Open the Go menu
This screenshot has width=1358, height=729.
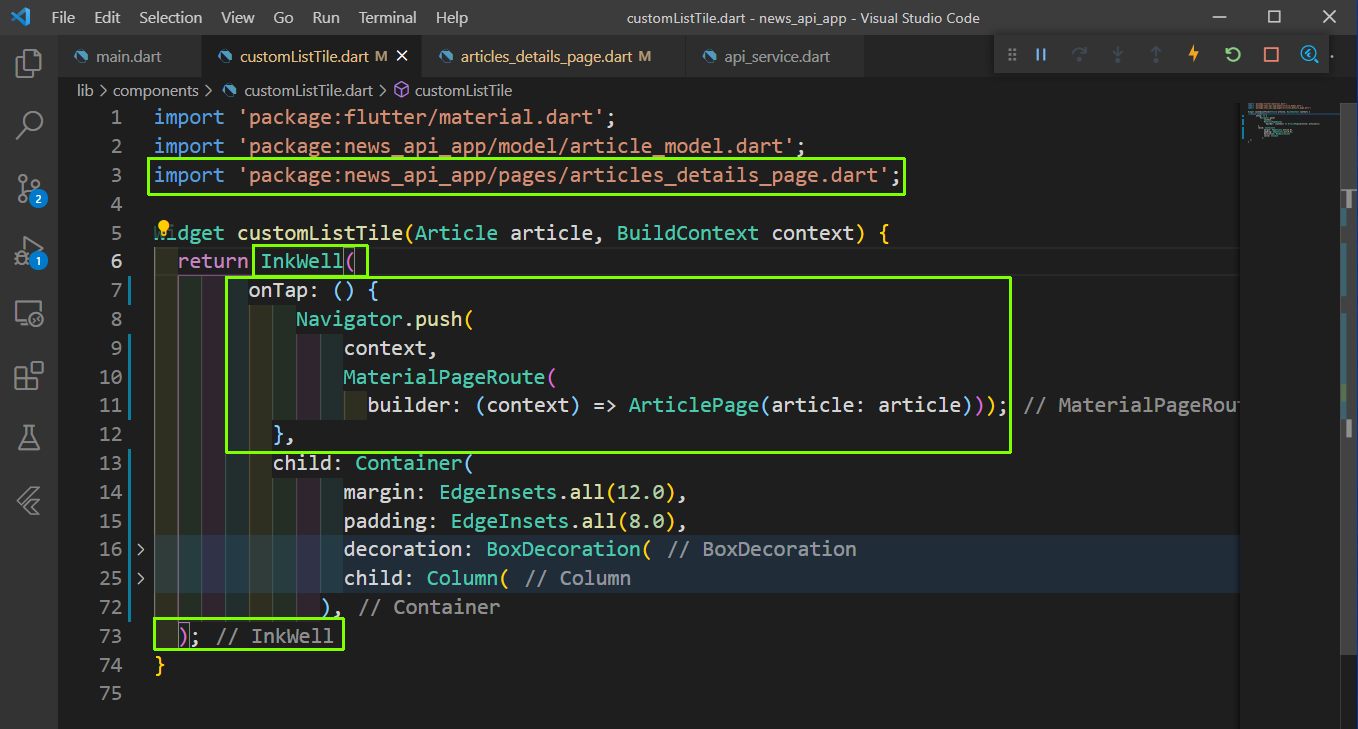(x=283, y=18)
